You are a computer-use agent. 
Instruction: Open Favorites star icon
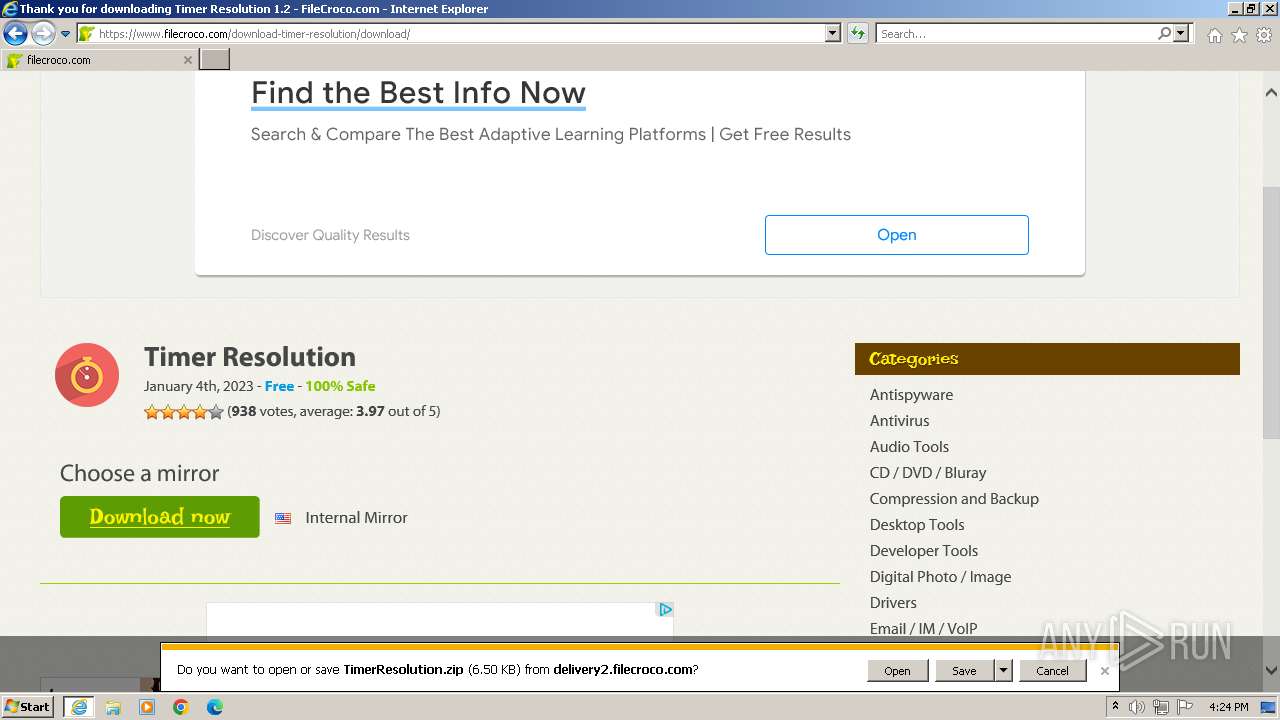pos(1239,35)
